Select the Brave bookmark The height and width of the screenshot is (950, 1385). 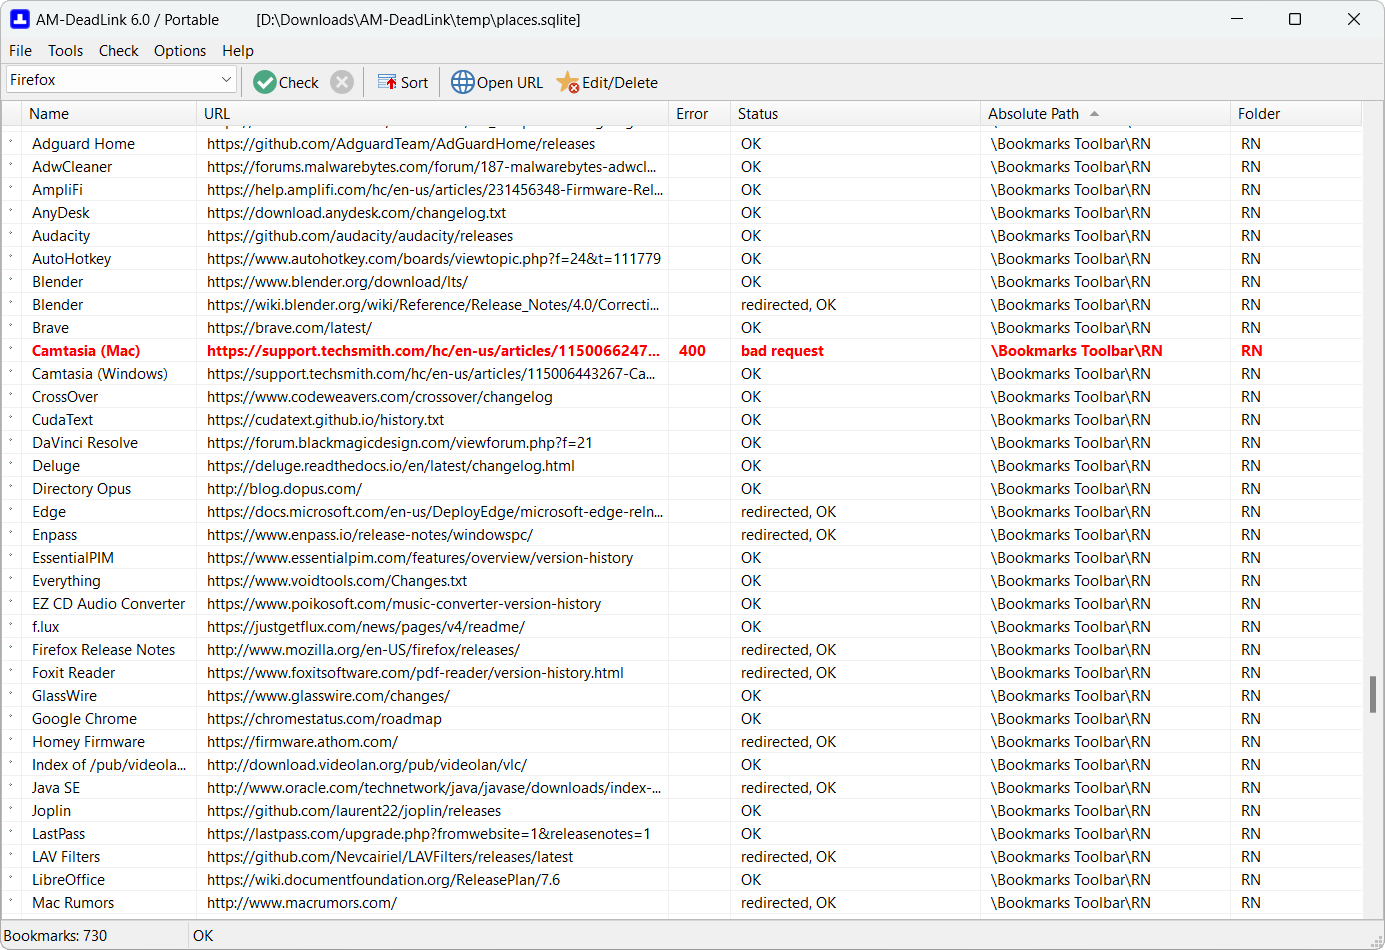click(x=51, y=328)
